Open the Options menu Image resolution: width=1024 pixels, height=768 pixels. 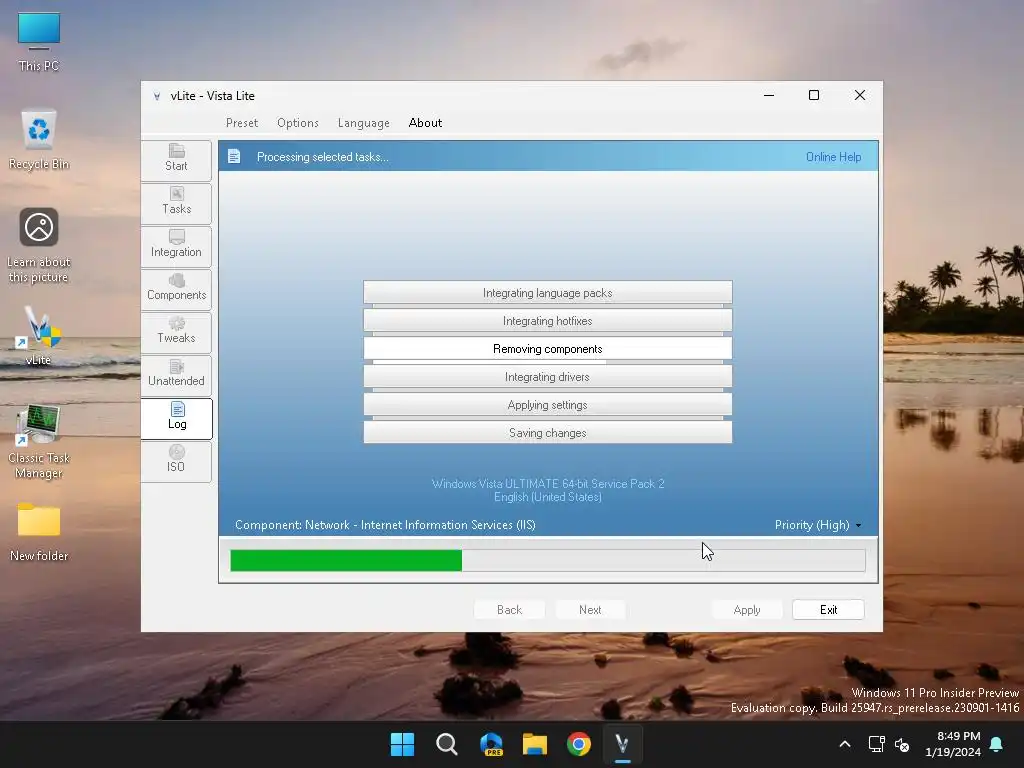point(298,123)
